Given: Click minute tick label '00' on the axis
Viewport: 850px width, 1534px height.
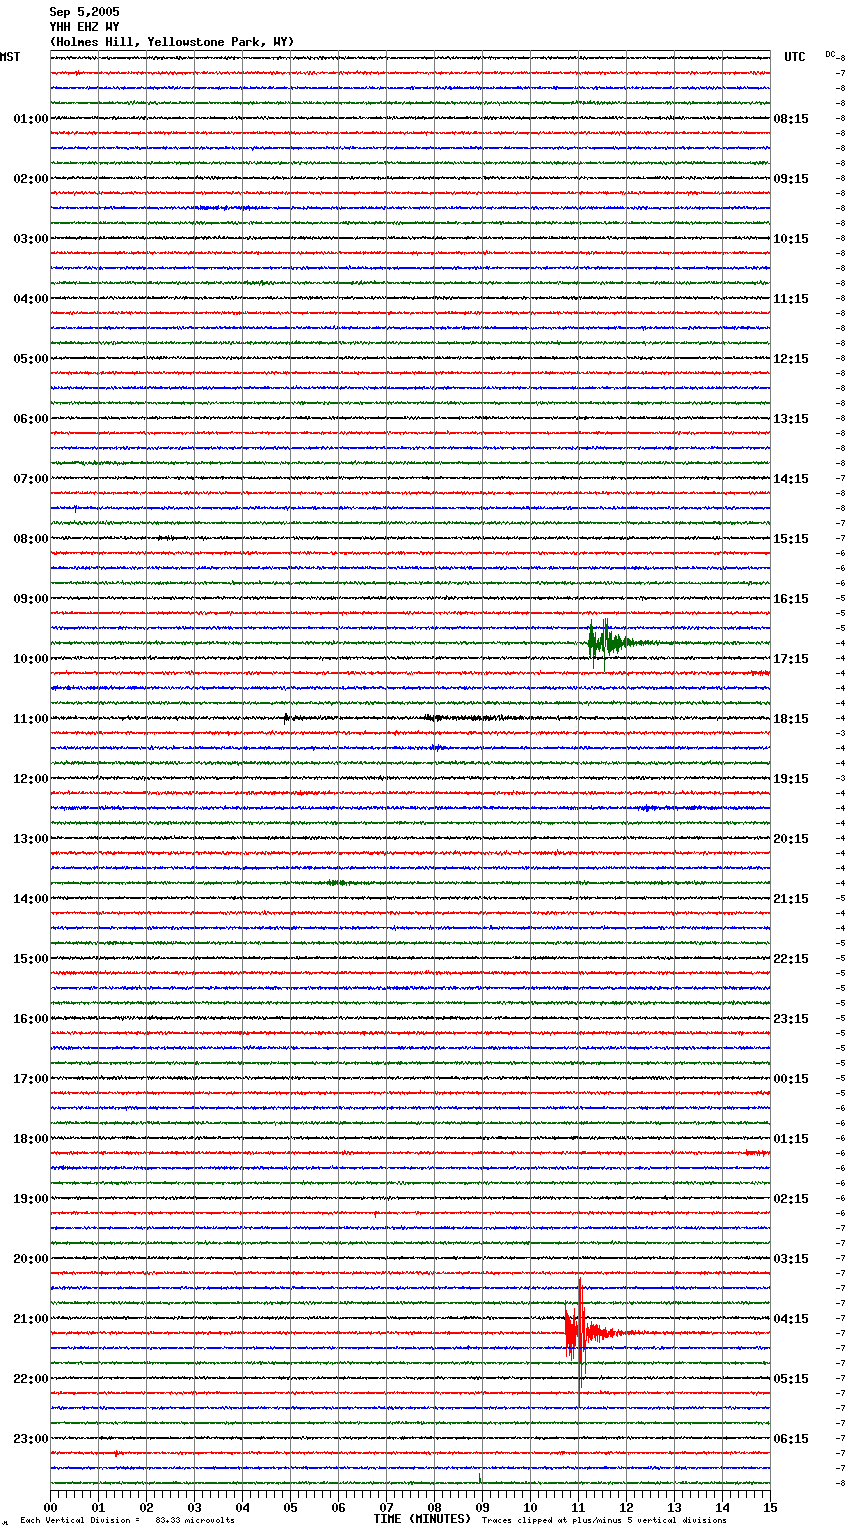Looking at the screenshot, I should click(x=51, y=1507).
